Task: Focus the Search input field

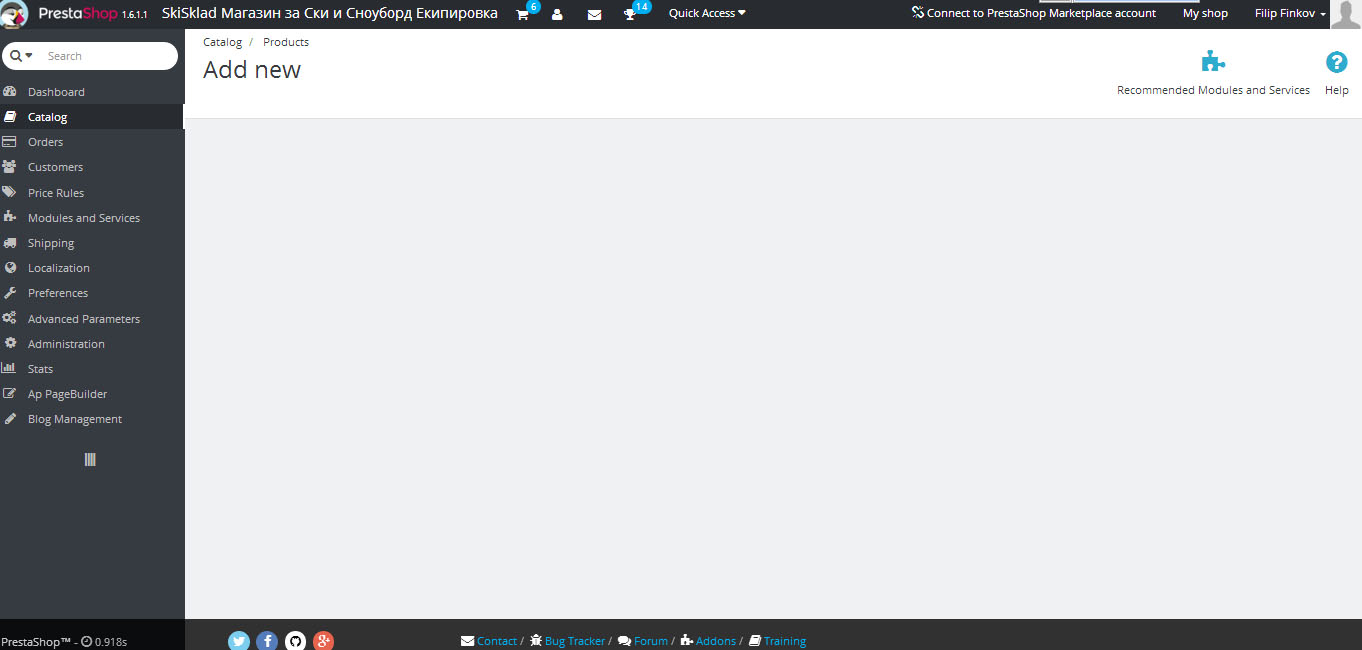Action: (x=108, y=56)
